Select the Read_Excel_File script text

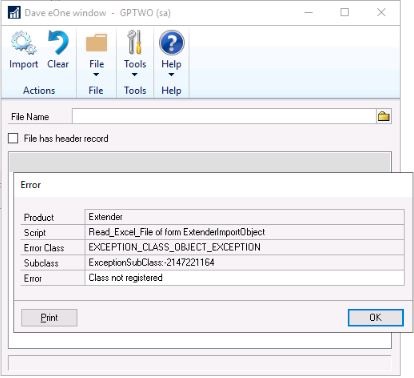point(177,232)
